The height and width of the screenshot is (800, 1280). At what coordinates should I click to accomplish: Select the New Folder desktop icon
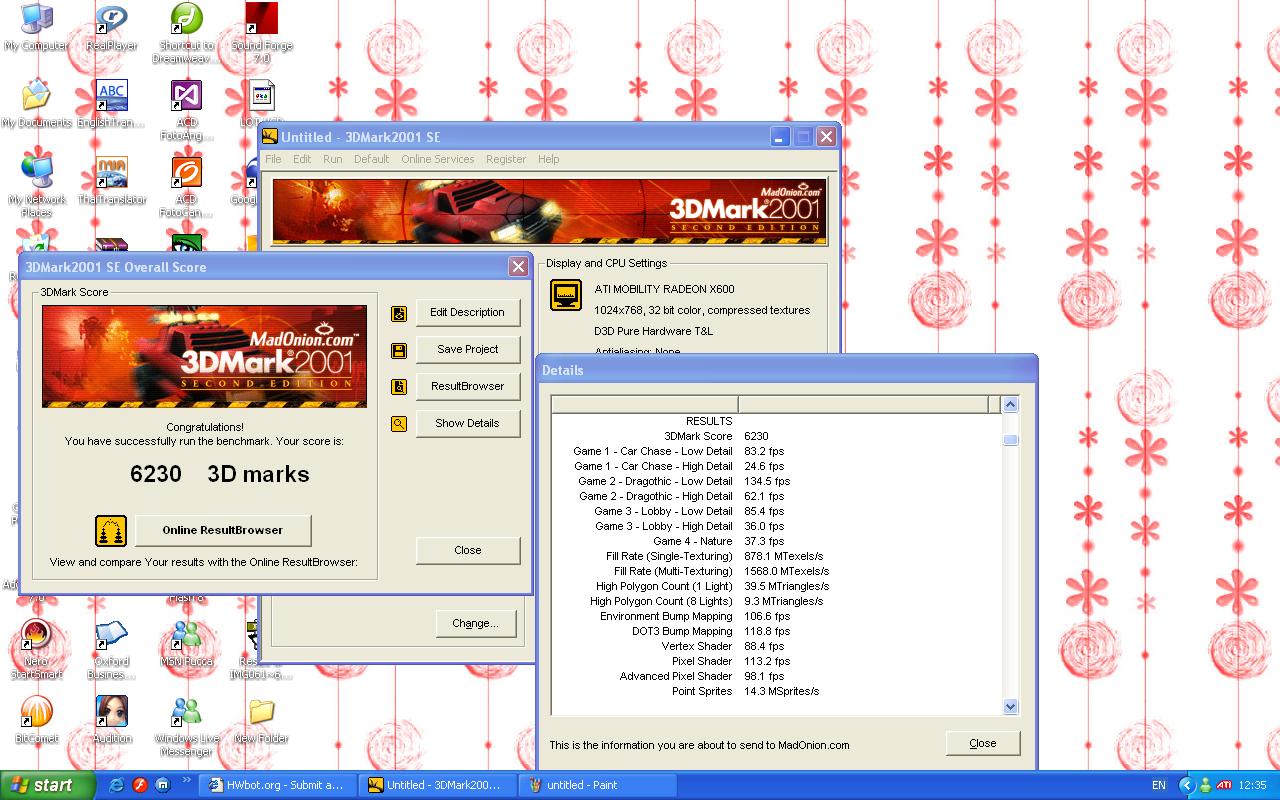tap(261, 720)
